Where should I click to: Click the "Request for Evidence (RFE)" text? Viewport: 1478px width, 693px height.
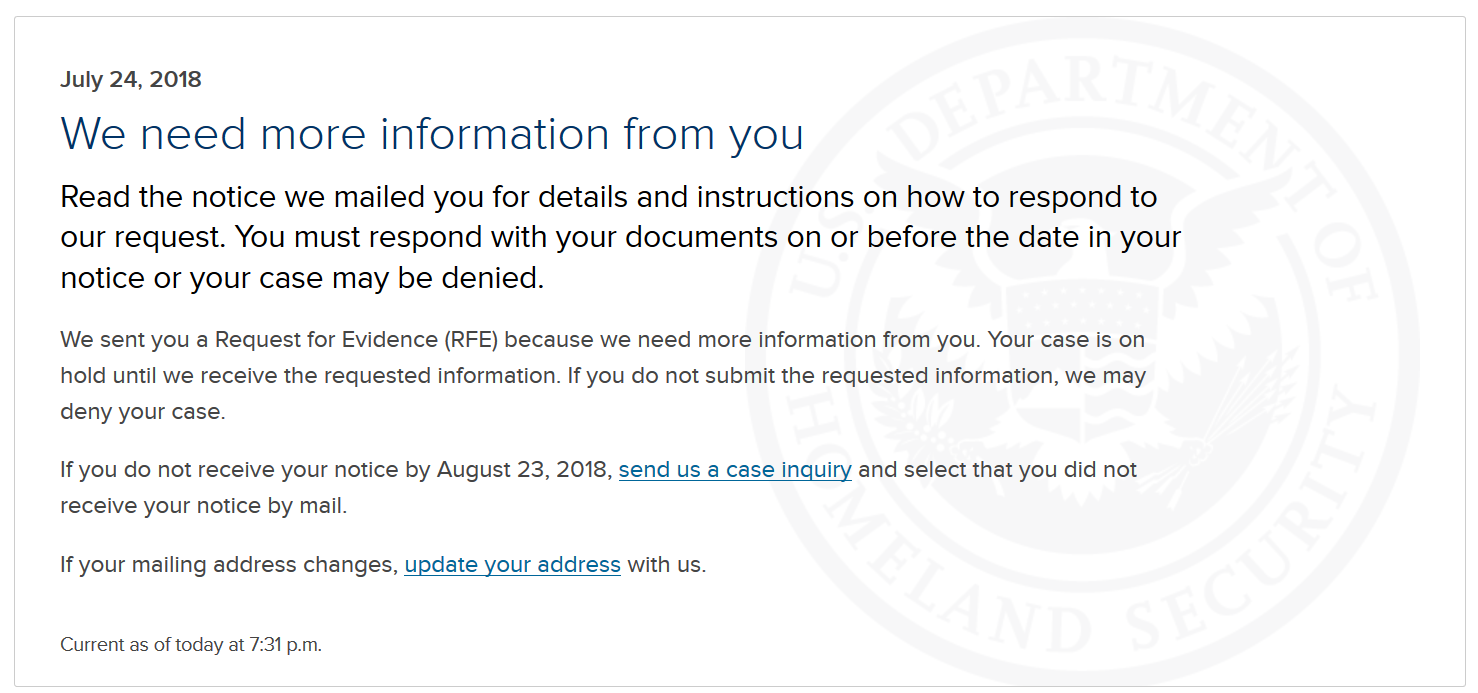pos(357,339)
